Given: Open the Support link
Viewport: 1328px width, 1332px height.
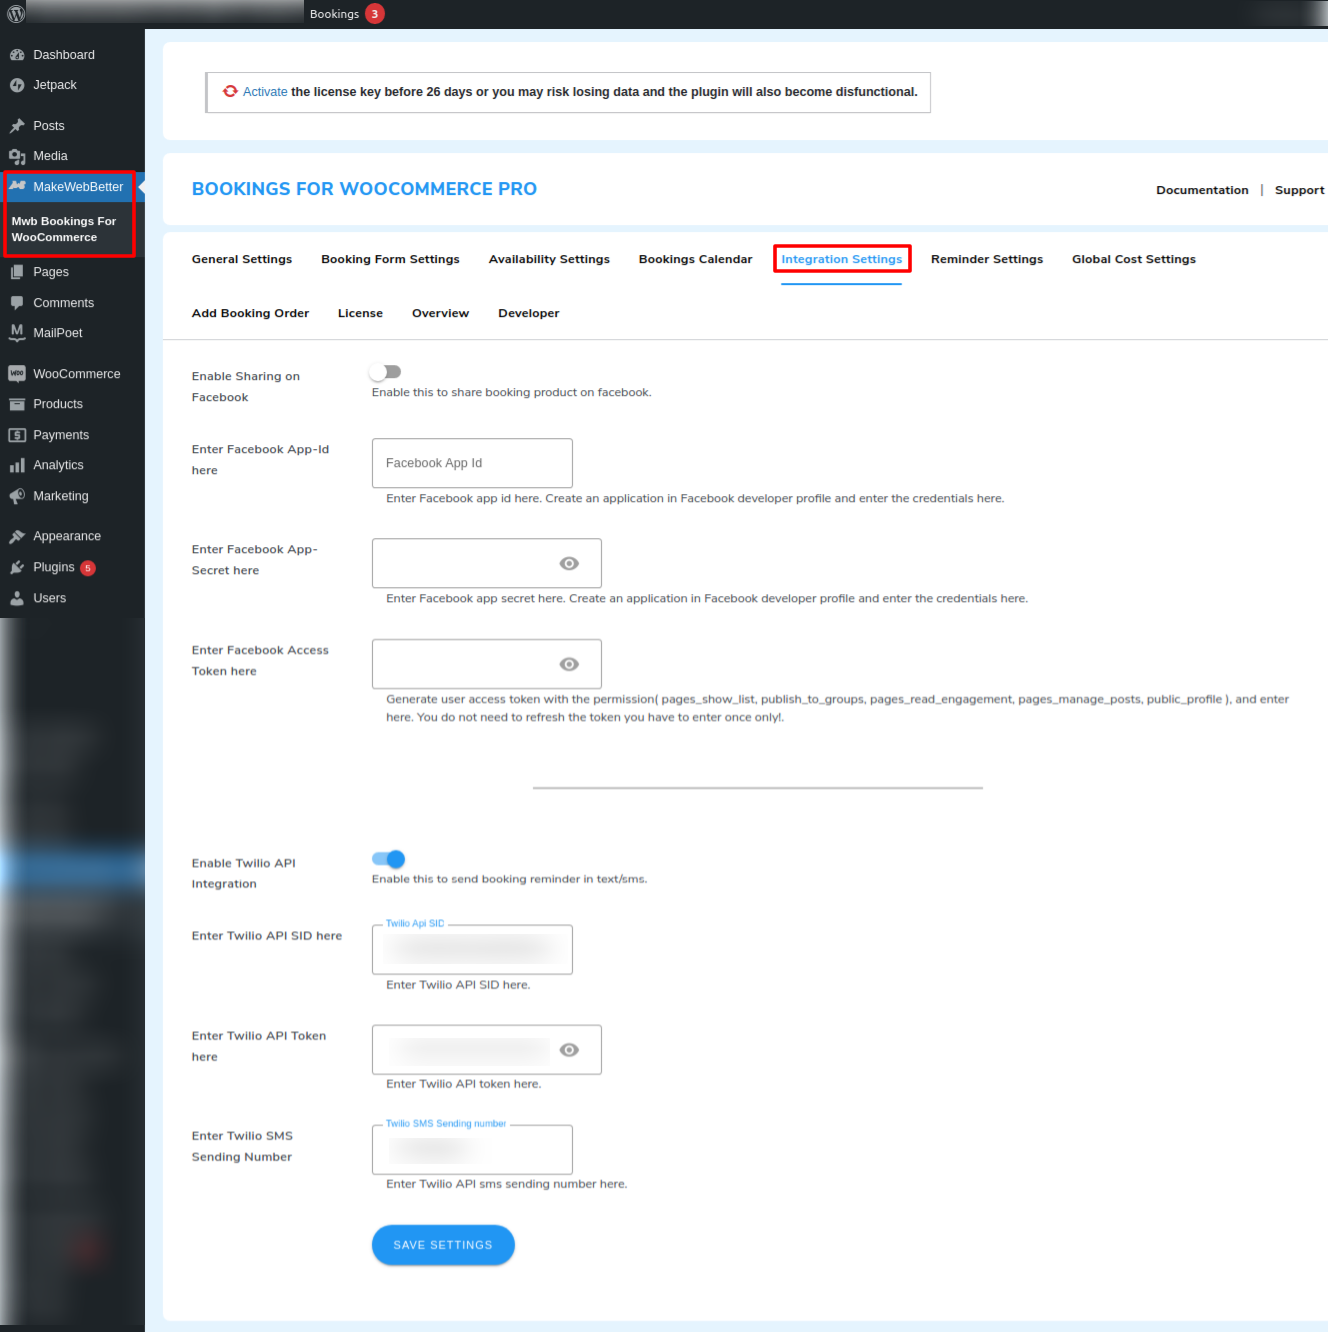Looking at the screenshot, I should point(1299,190).
